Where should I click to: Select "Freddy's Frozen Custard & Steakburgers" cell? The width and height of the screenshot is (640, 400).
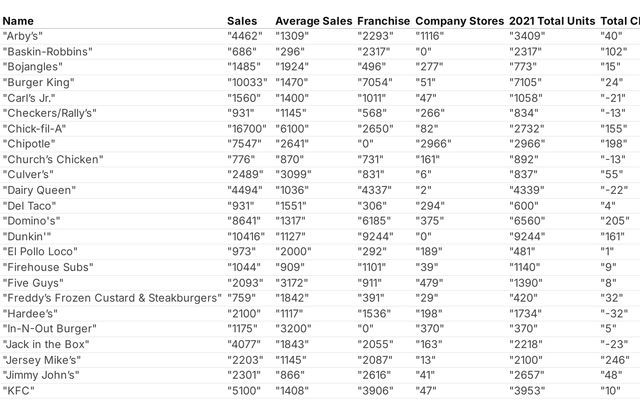pyautogui.click(x=112, y=298)
